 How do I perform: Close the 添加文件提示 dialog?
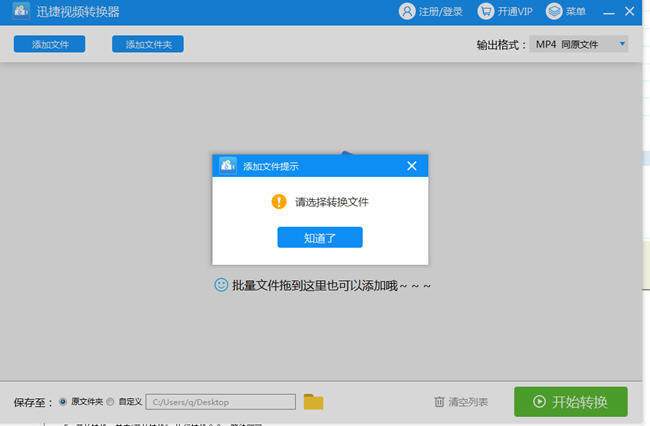[412, 166]
